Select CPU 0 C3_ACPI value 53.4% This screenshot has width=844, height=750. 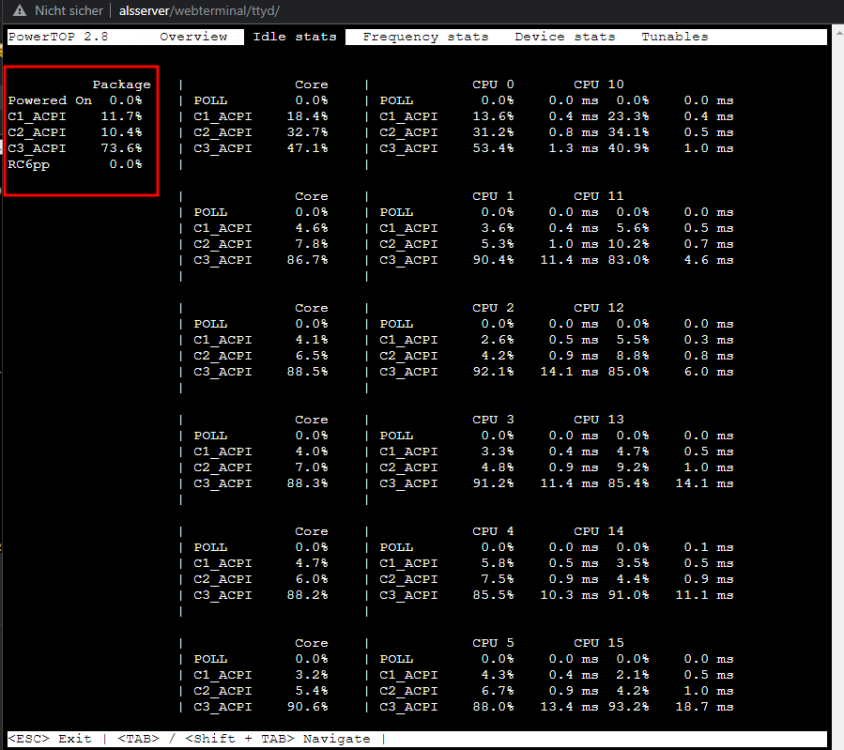[493, 148]
